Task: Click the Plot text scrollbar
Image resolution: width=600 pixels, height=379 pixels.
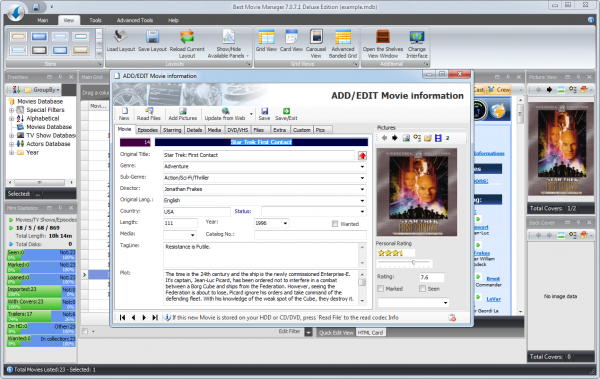Action: coord(362,287)
